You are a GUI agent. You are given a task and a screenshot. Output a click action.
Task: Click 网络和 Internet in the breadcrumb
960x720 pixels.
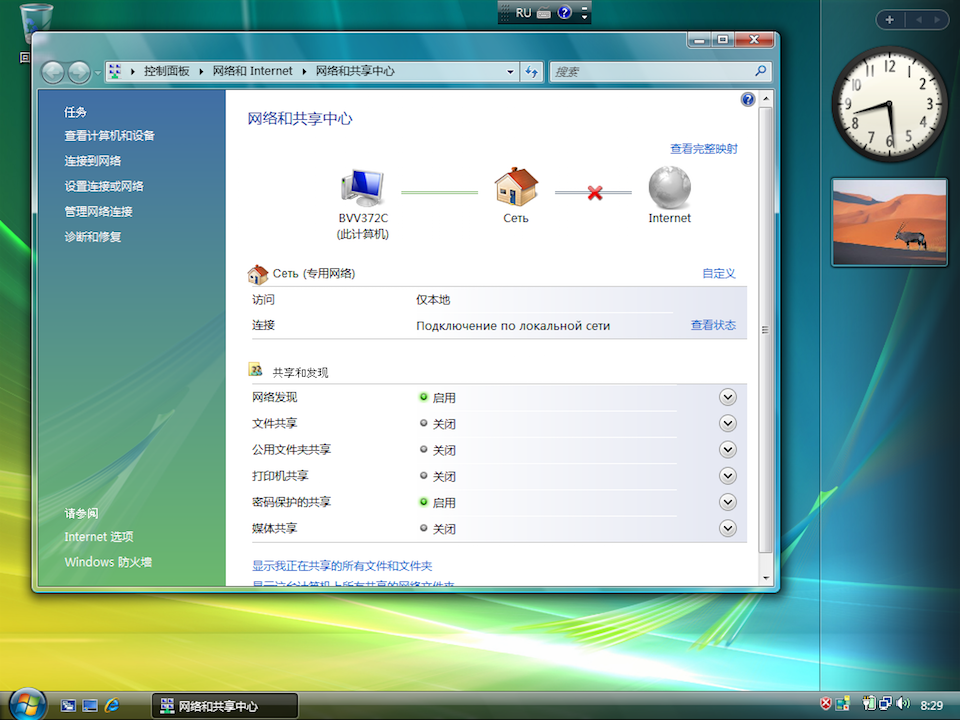252,72
